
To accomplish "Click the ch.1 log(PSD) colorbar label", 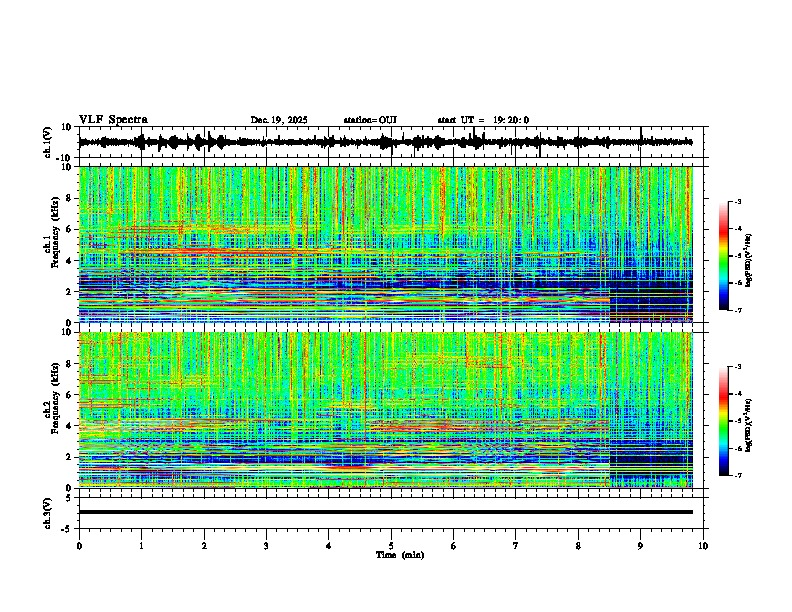I will [749, 261].
